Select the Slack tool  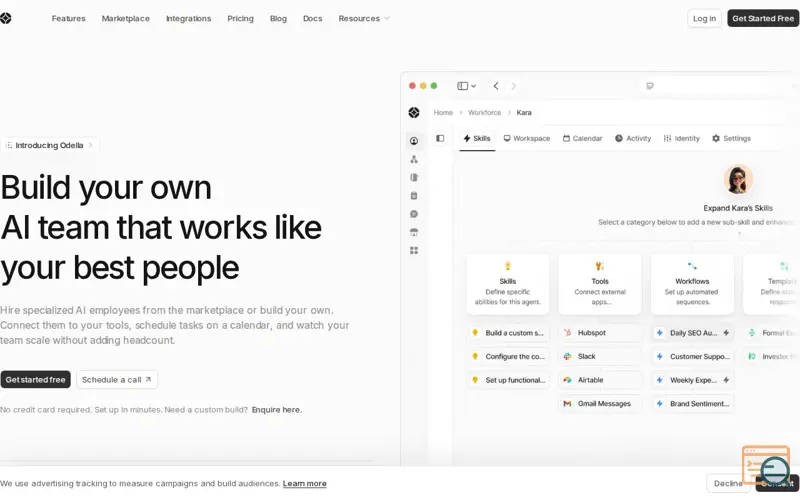(600, 356)
